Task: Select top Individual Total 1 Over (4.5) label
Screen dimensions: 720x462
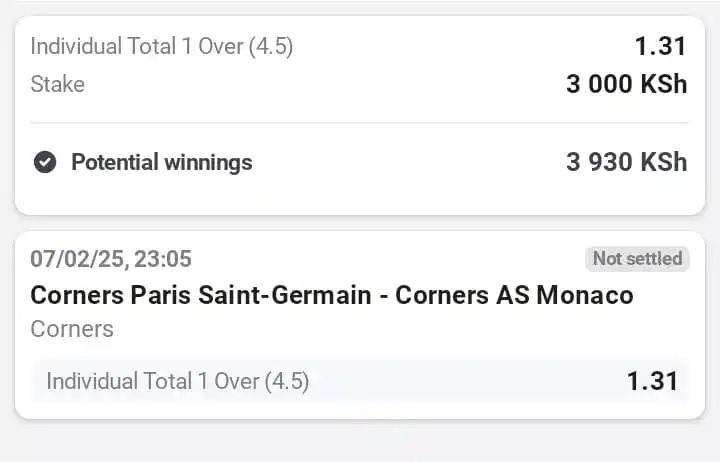Action: (162, 46)
